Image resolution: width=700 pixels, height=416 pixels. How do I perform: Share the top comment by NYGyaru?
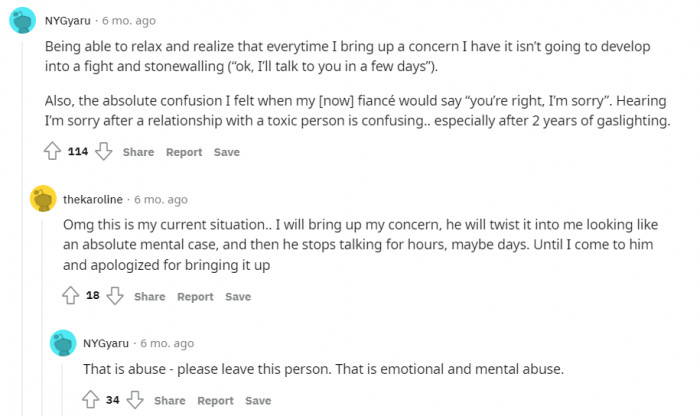tap(138, 152)
